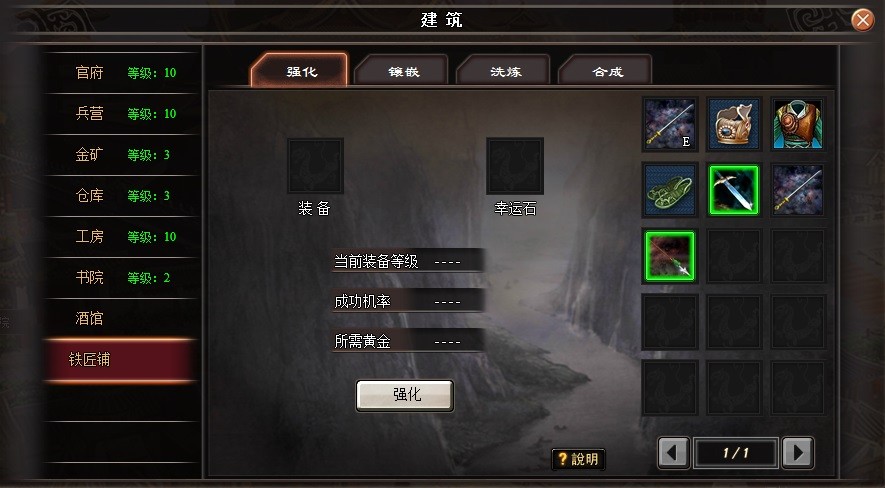Select the unequipped sword in second row
The width and height of the screenshot is (885, 488).
click(798, 190)
